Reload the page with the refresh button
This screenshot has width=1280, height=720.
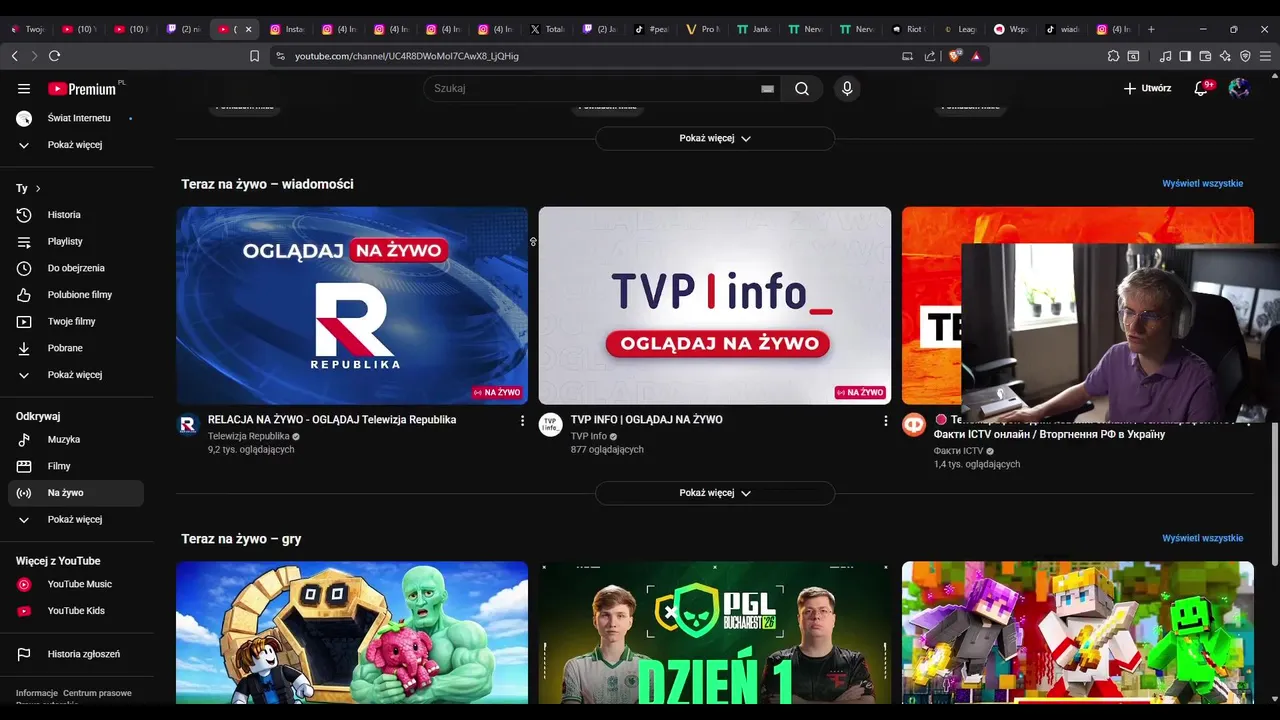54,56
